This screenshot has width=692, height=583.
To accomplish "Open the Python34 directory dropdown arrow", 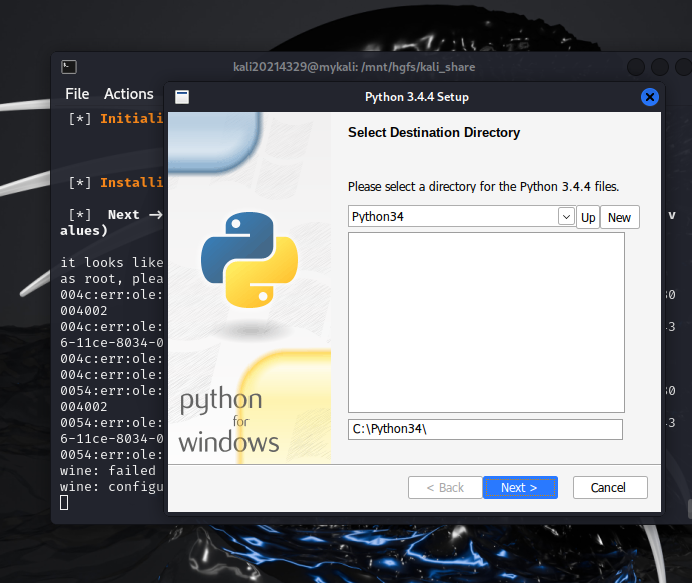I will 566,216.
